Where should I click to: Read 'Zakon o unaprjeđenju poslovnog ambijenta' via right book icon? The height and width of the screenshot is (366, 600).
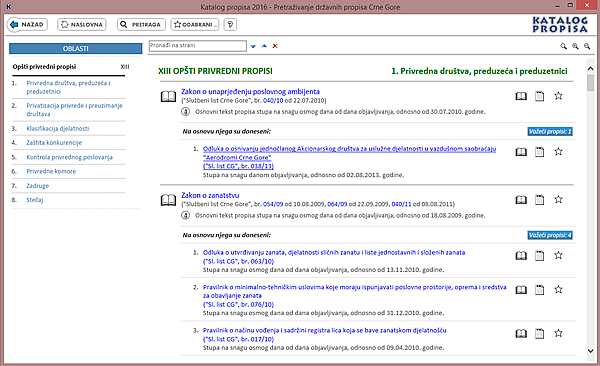[521, 96]
